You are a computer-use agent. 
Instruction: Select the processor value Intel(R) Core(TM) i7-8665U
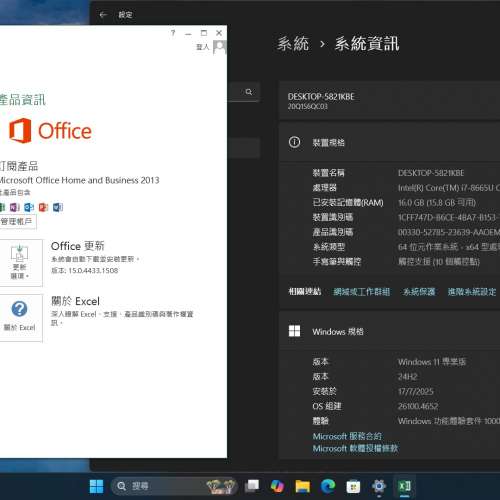click(x=449, y=188)
